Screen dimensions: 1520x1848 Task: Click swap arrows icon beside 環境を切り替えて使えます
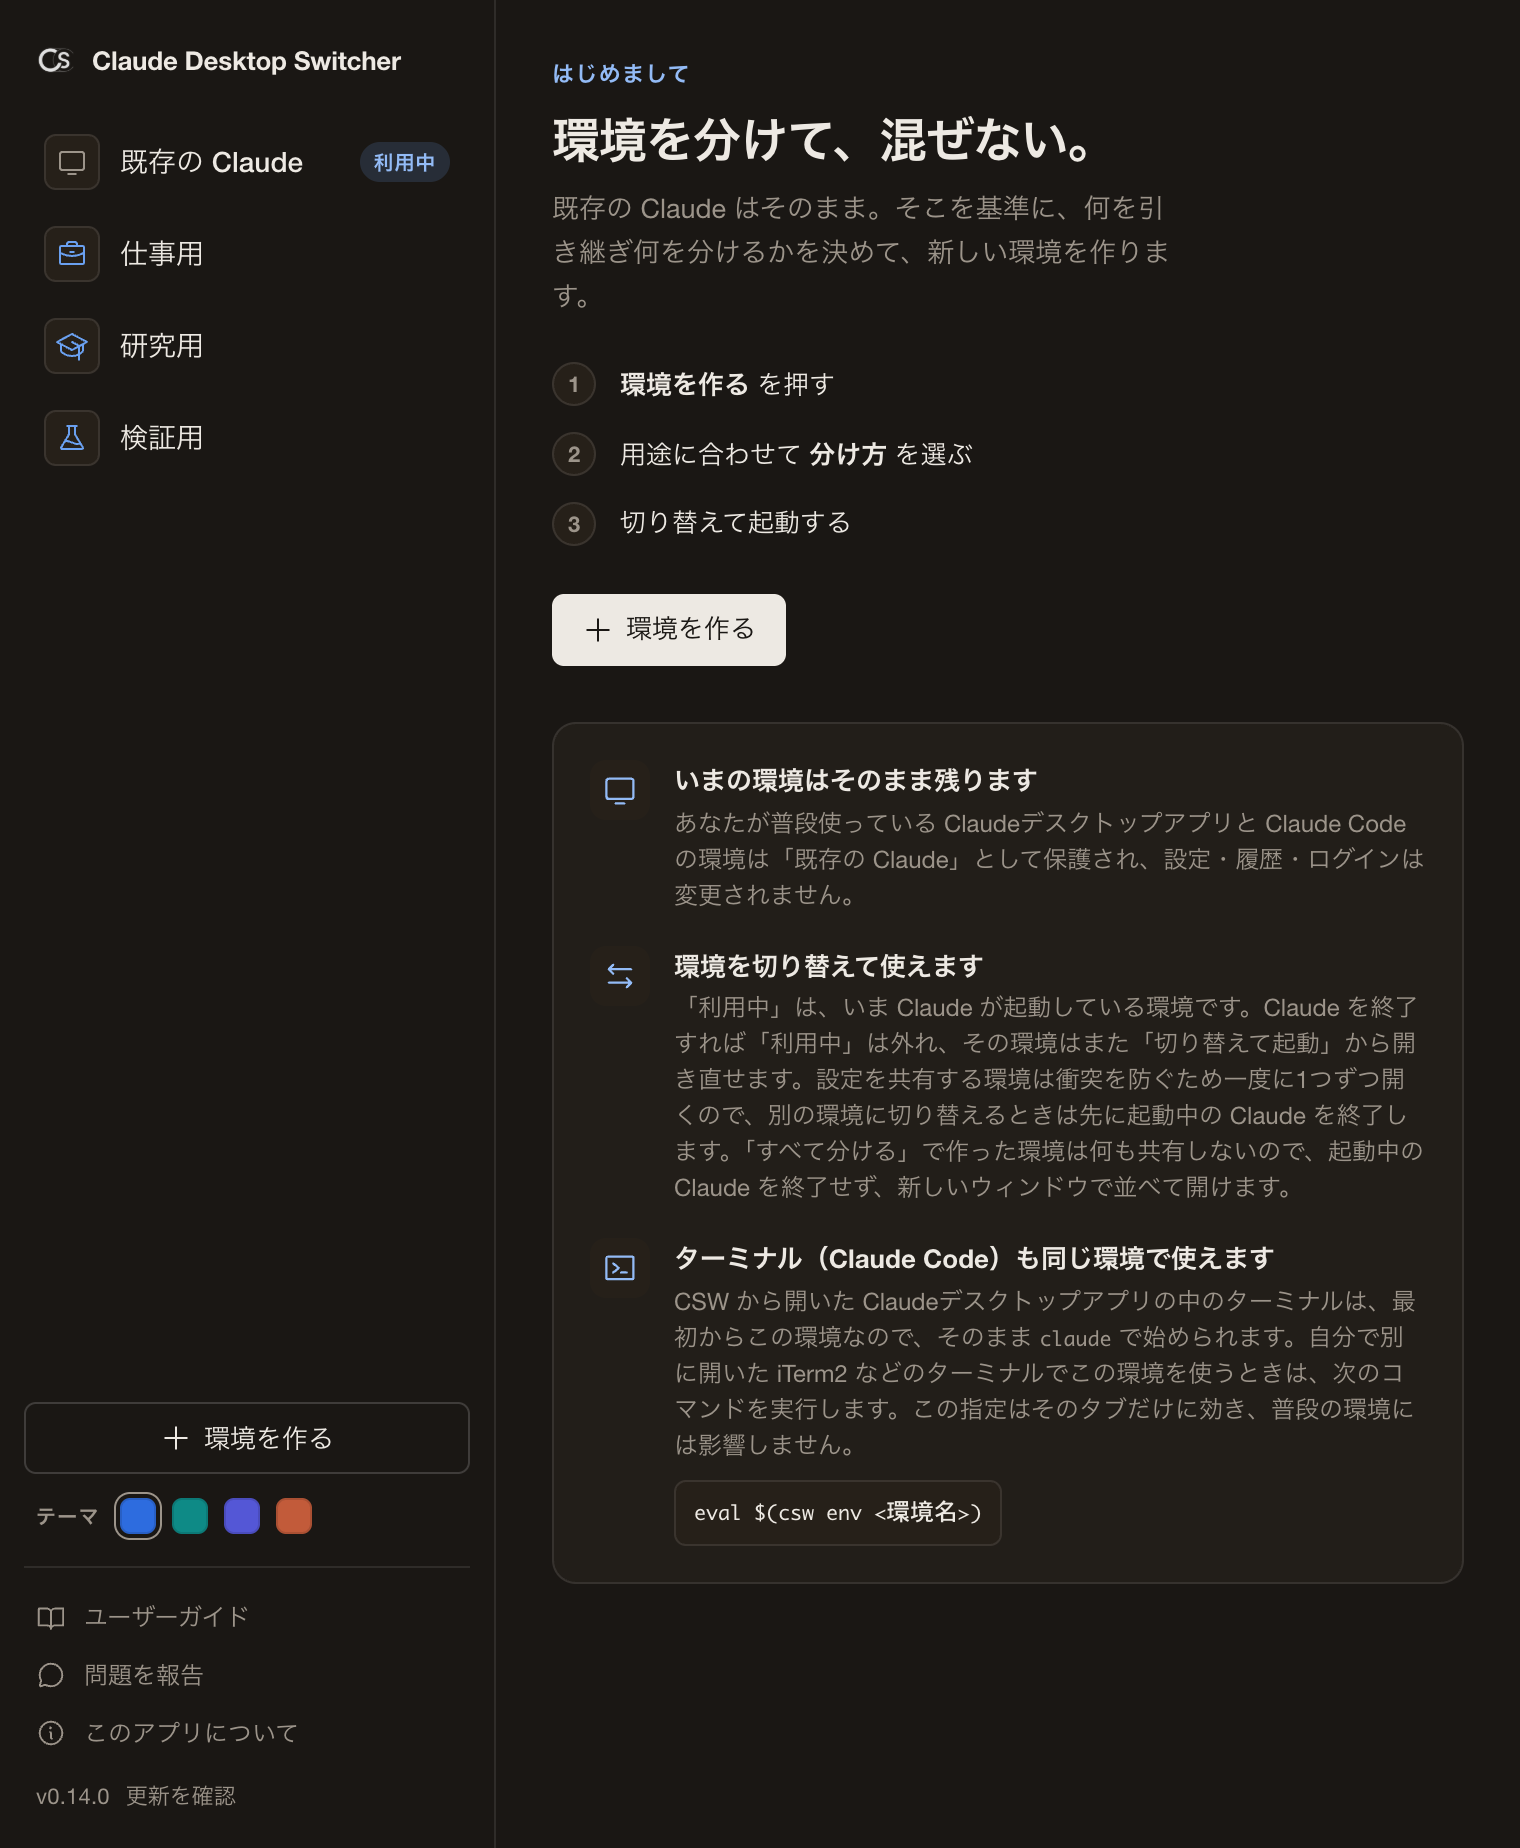point(620,976)
